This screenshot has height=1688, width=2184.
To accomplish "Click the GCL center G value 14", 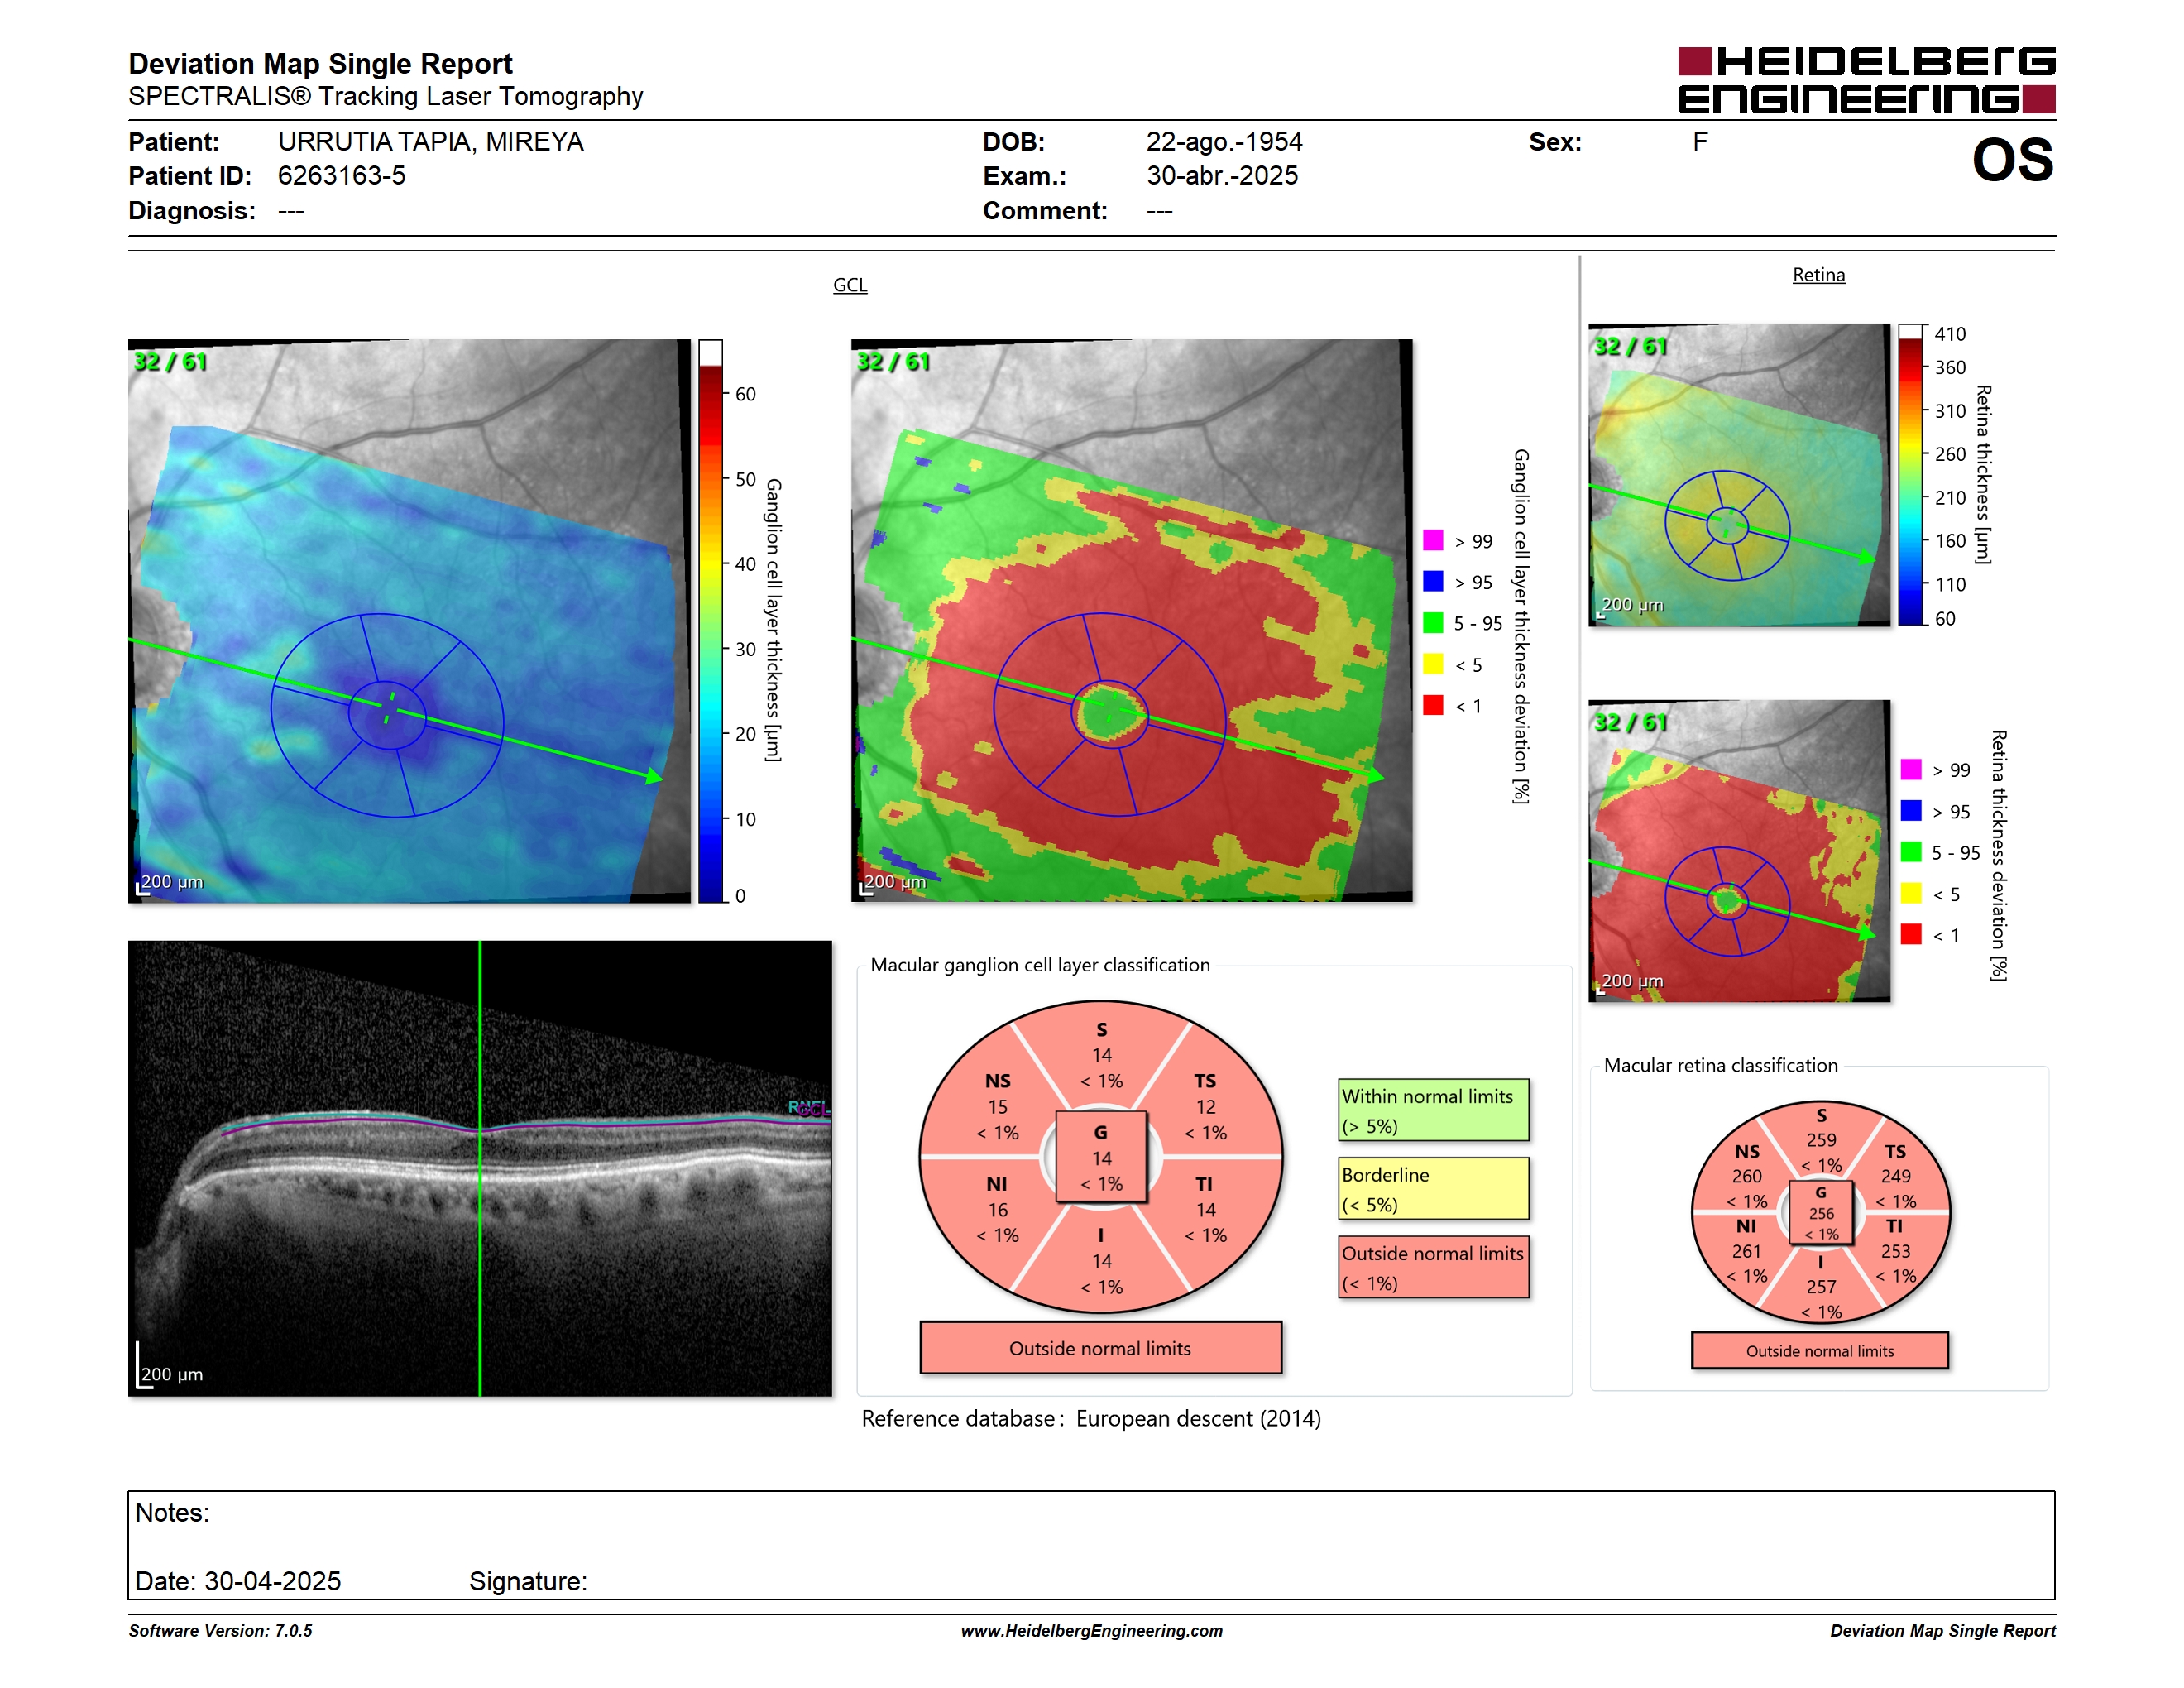I will coord(1101,1158).
